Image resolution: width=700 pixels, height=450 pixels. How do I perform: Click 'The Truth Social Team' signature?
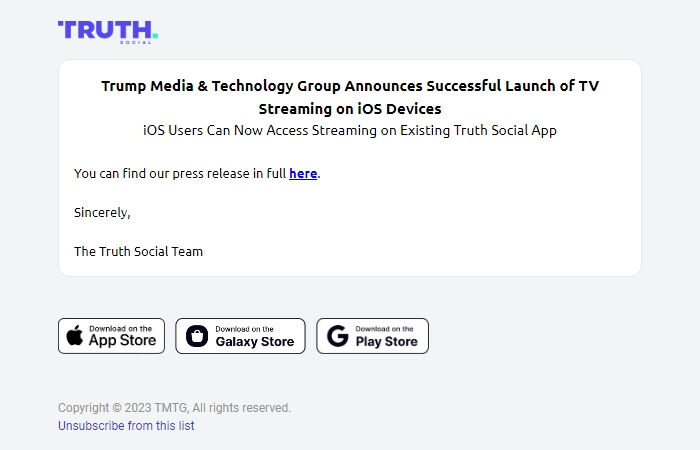(138, 251)
